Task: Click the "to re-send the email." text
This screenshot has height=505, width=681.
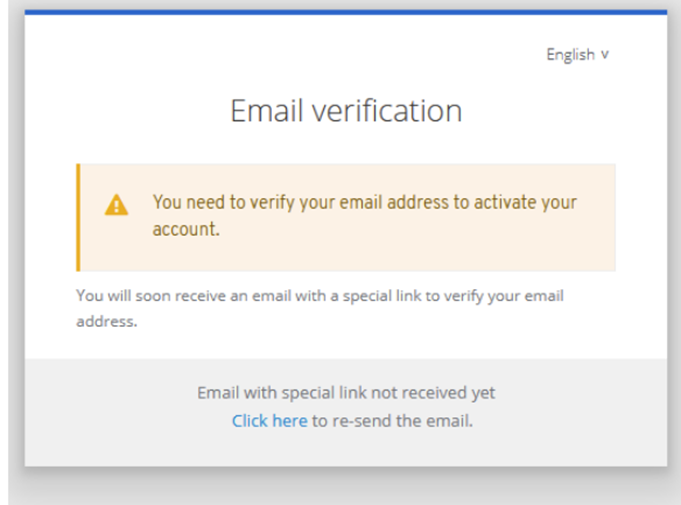Action: [x=392, y=421]
